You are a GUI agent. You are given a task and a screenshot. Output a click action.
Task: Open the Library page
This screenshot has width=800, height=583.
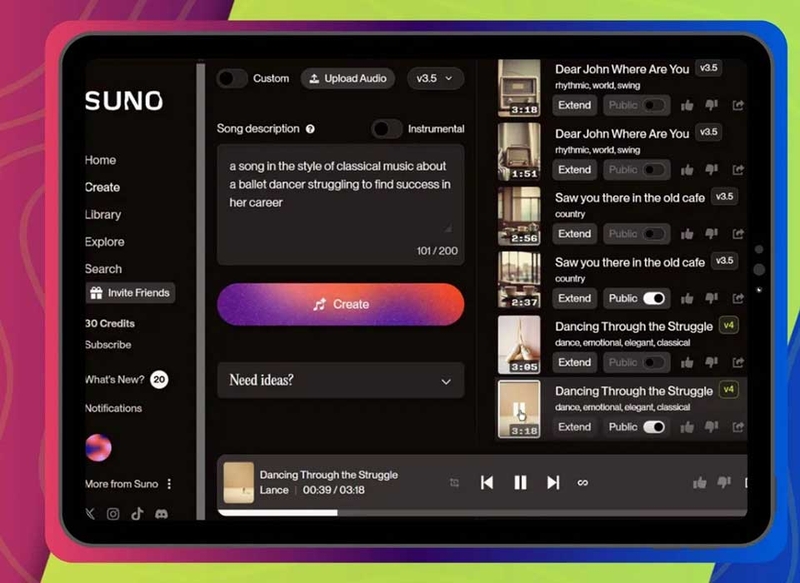click(x=103, y=215)
